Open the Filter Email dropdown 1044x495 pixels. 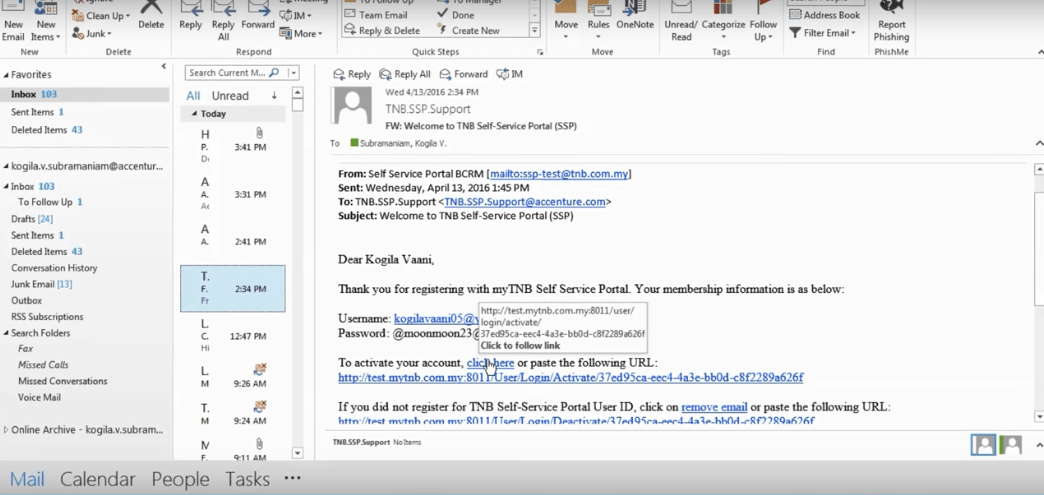click(x=822, y=32)
